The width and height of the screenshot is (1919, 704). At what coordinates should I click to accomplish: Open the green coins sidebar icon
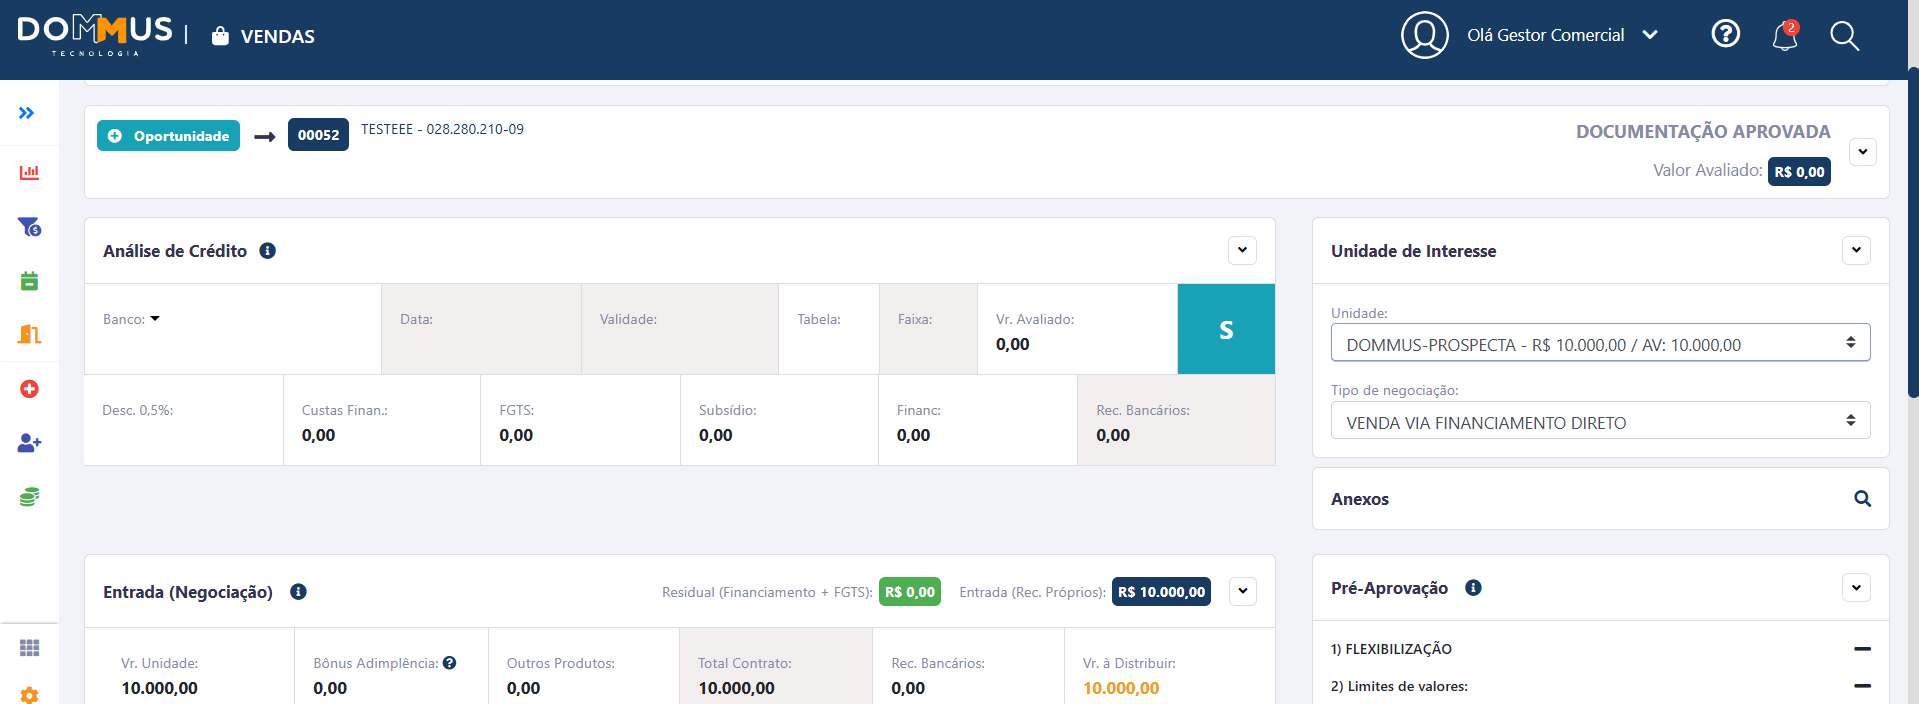pos(29,496)
